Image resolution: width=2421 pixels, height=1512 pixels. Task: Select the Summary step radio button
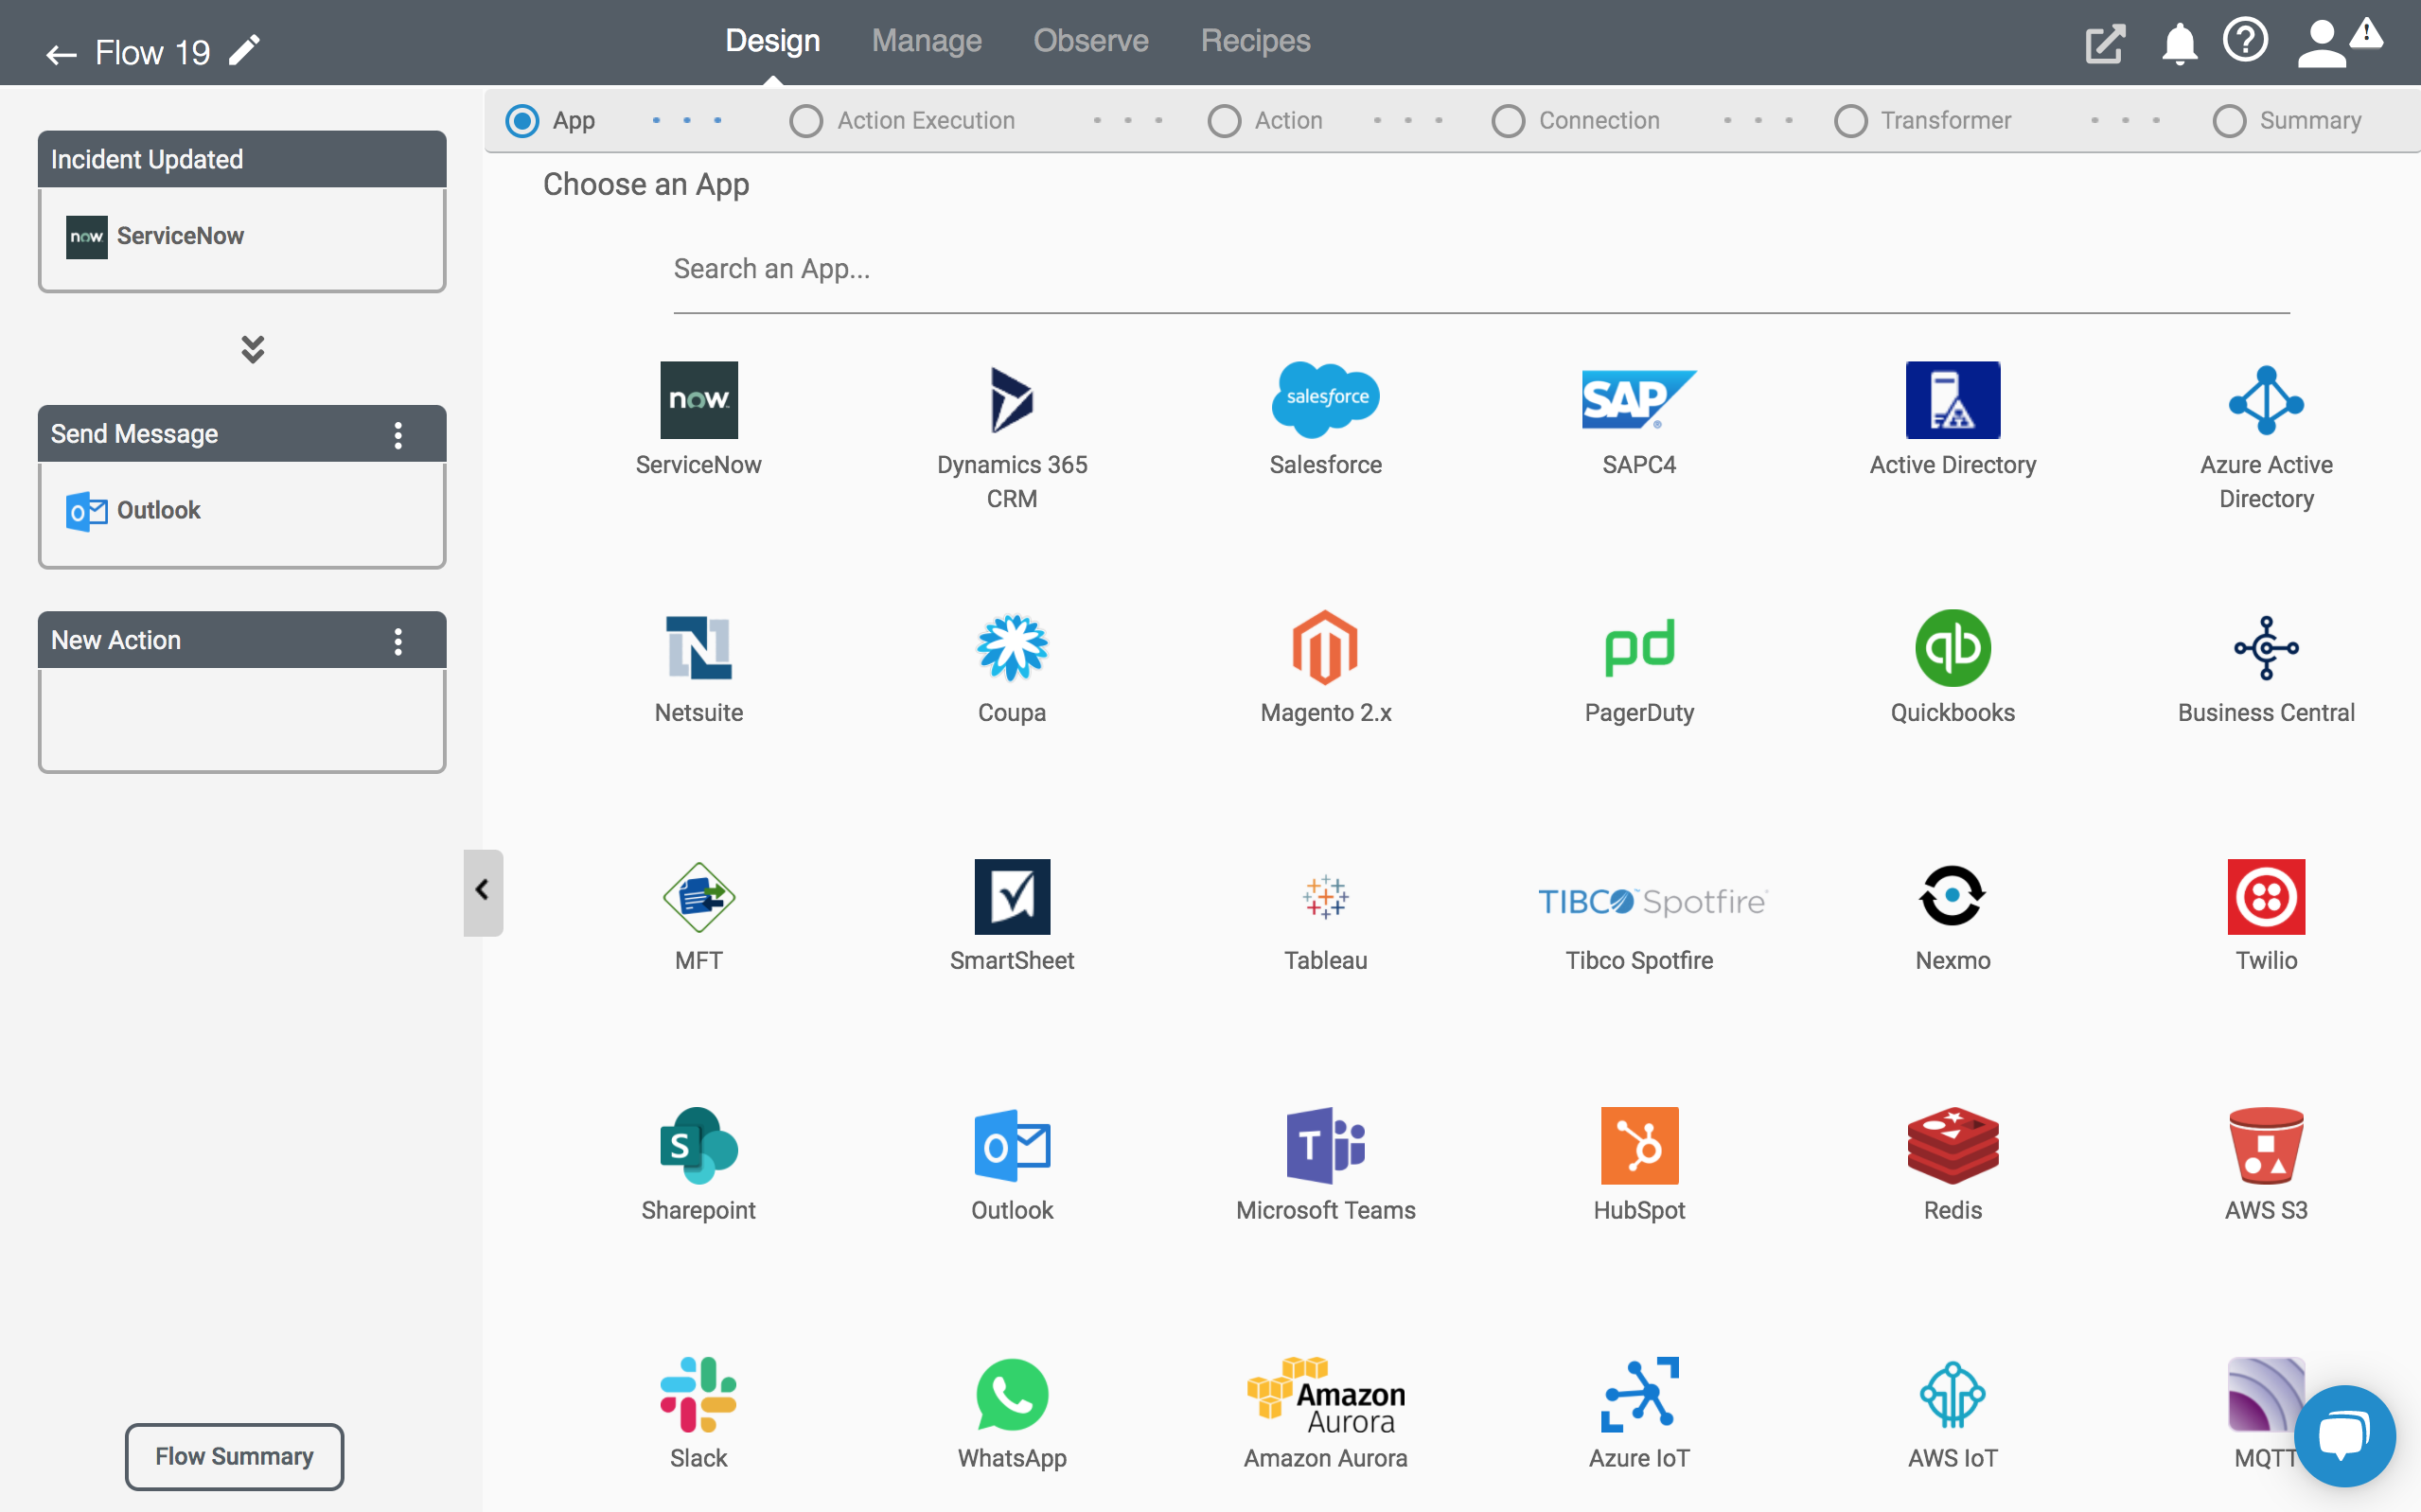point(2228,121)
